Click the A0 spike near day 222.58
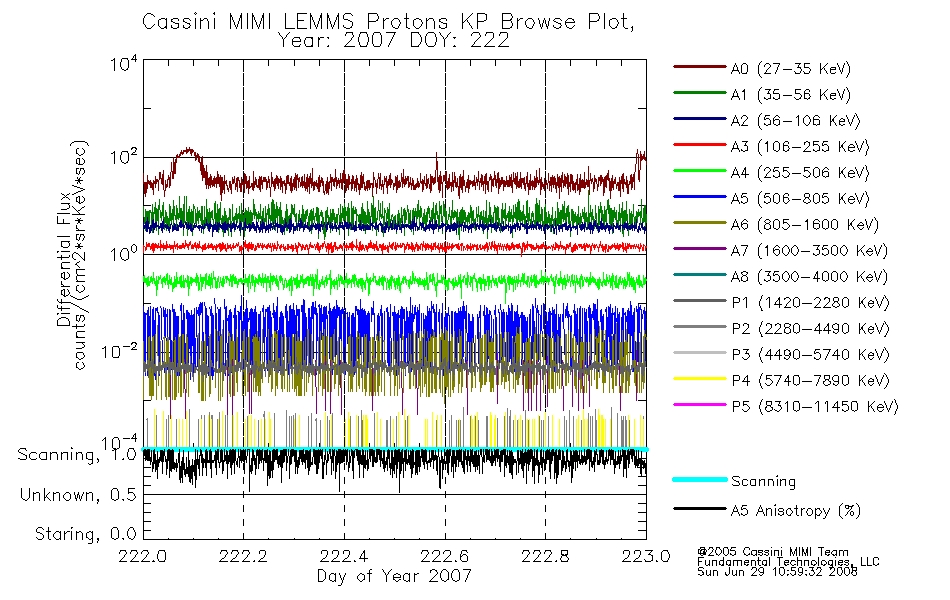Image resolution: width=950 pixels, height=600 pixels. [436, 167]
